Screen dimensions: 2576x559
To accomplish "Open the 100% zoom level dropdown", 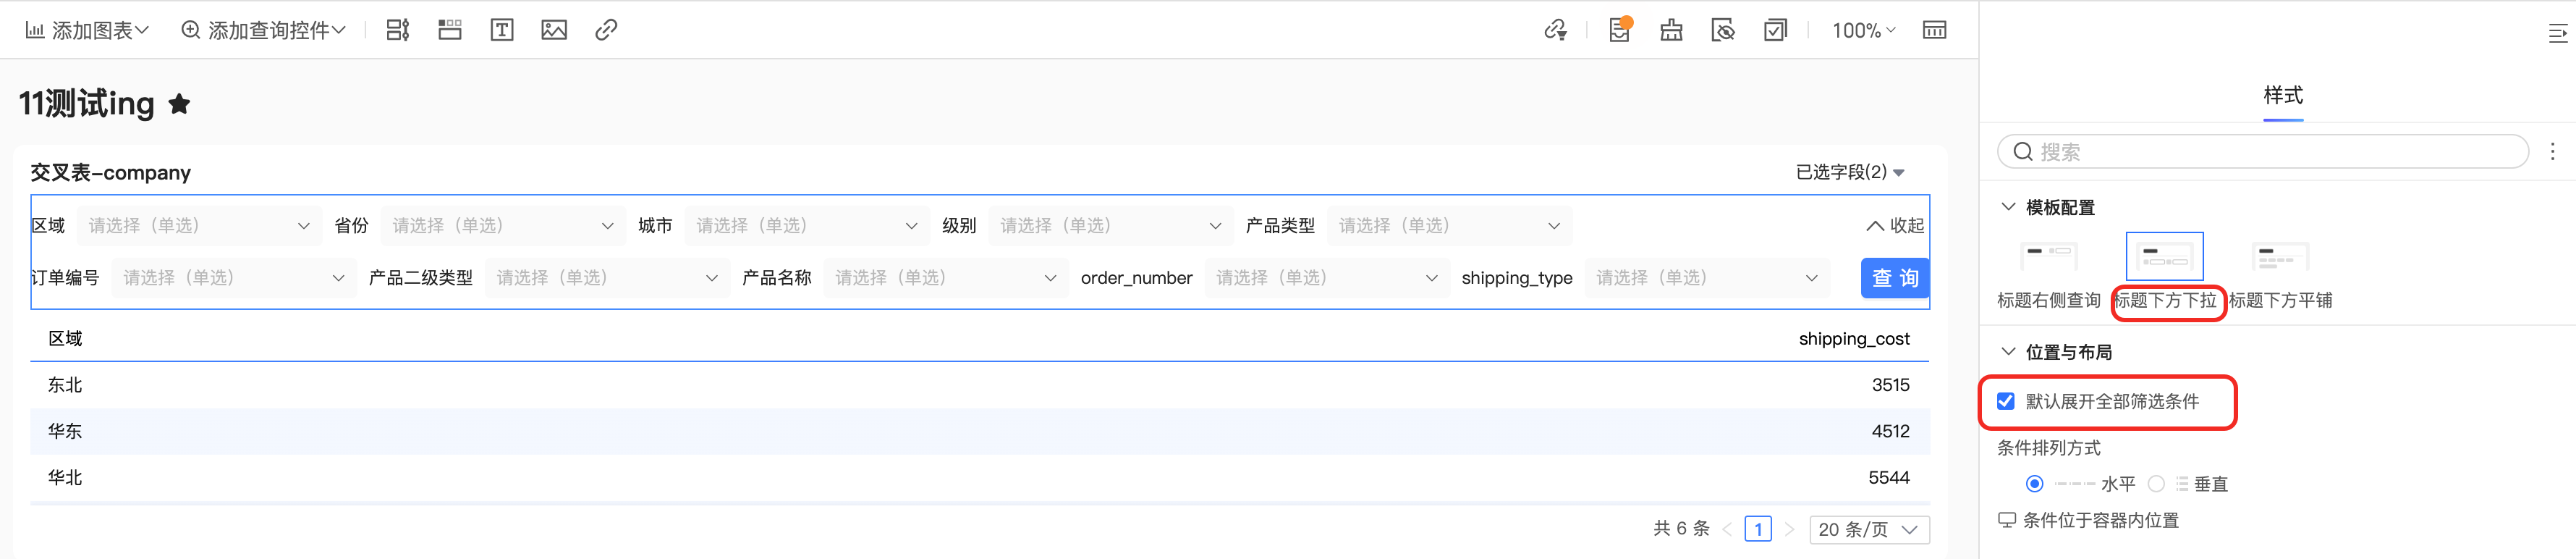I will coord(1863,30).
